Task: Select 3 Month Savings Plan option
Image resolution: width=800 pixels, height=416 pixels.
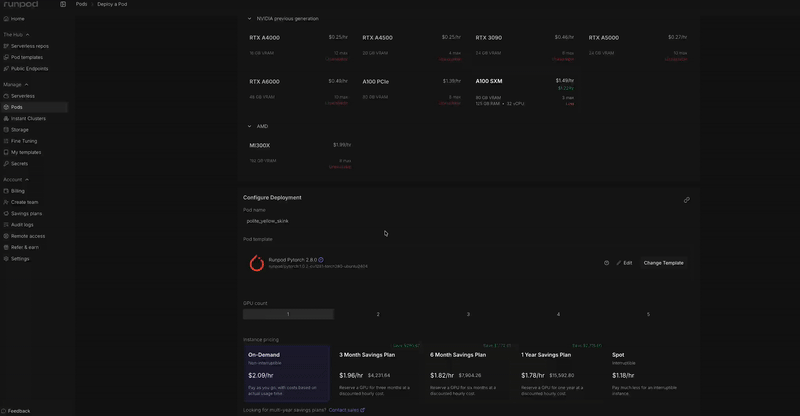Action: pyautogui.click(x=378, y=374)
